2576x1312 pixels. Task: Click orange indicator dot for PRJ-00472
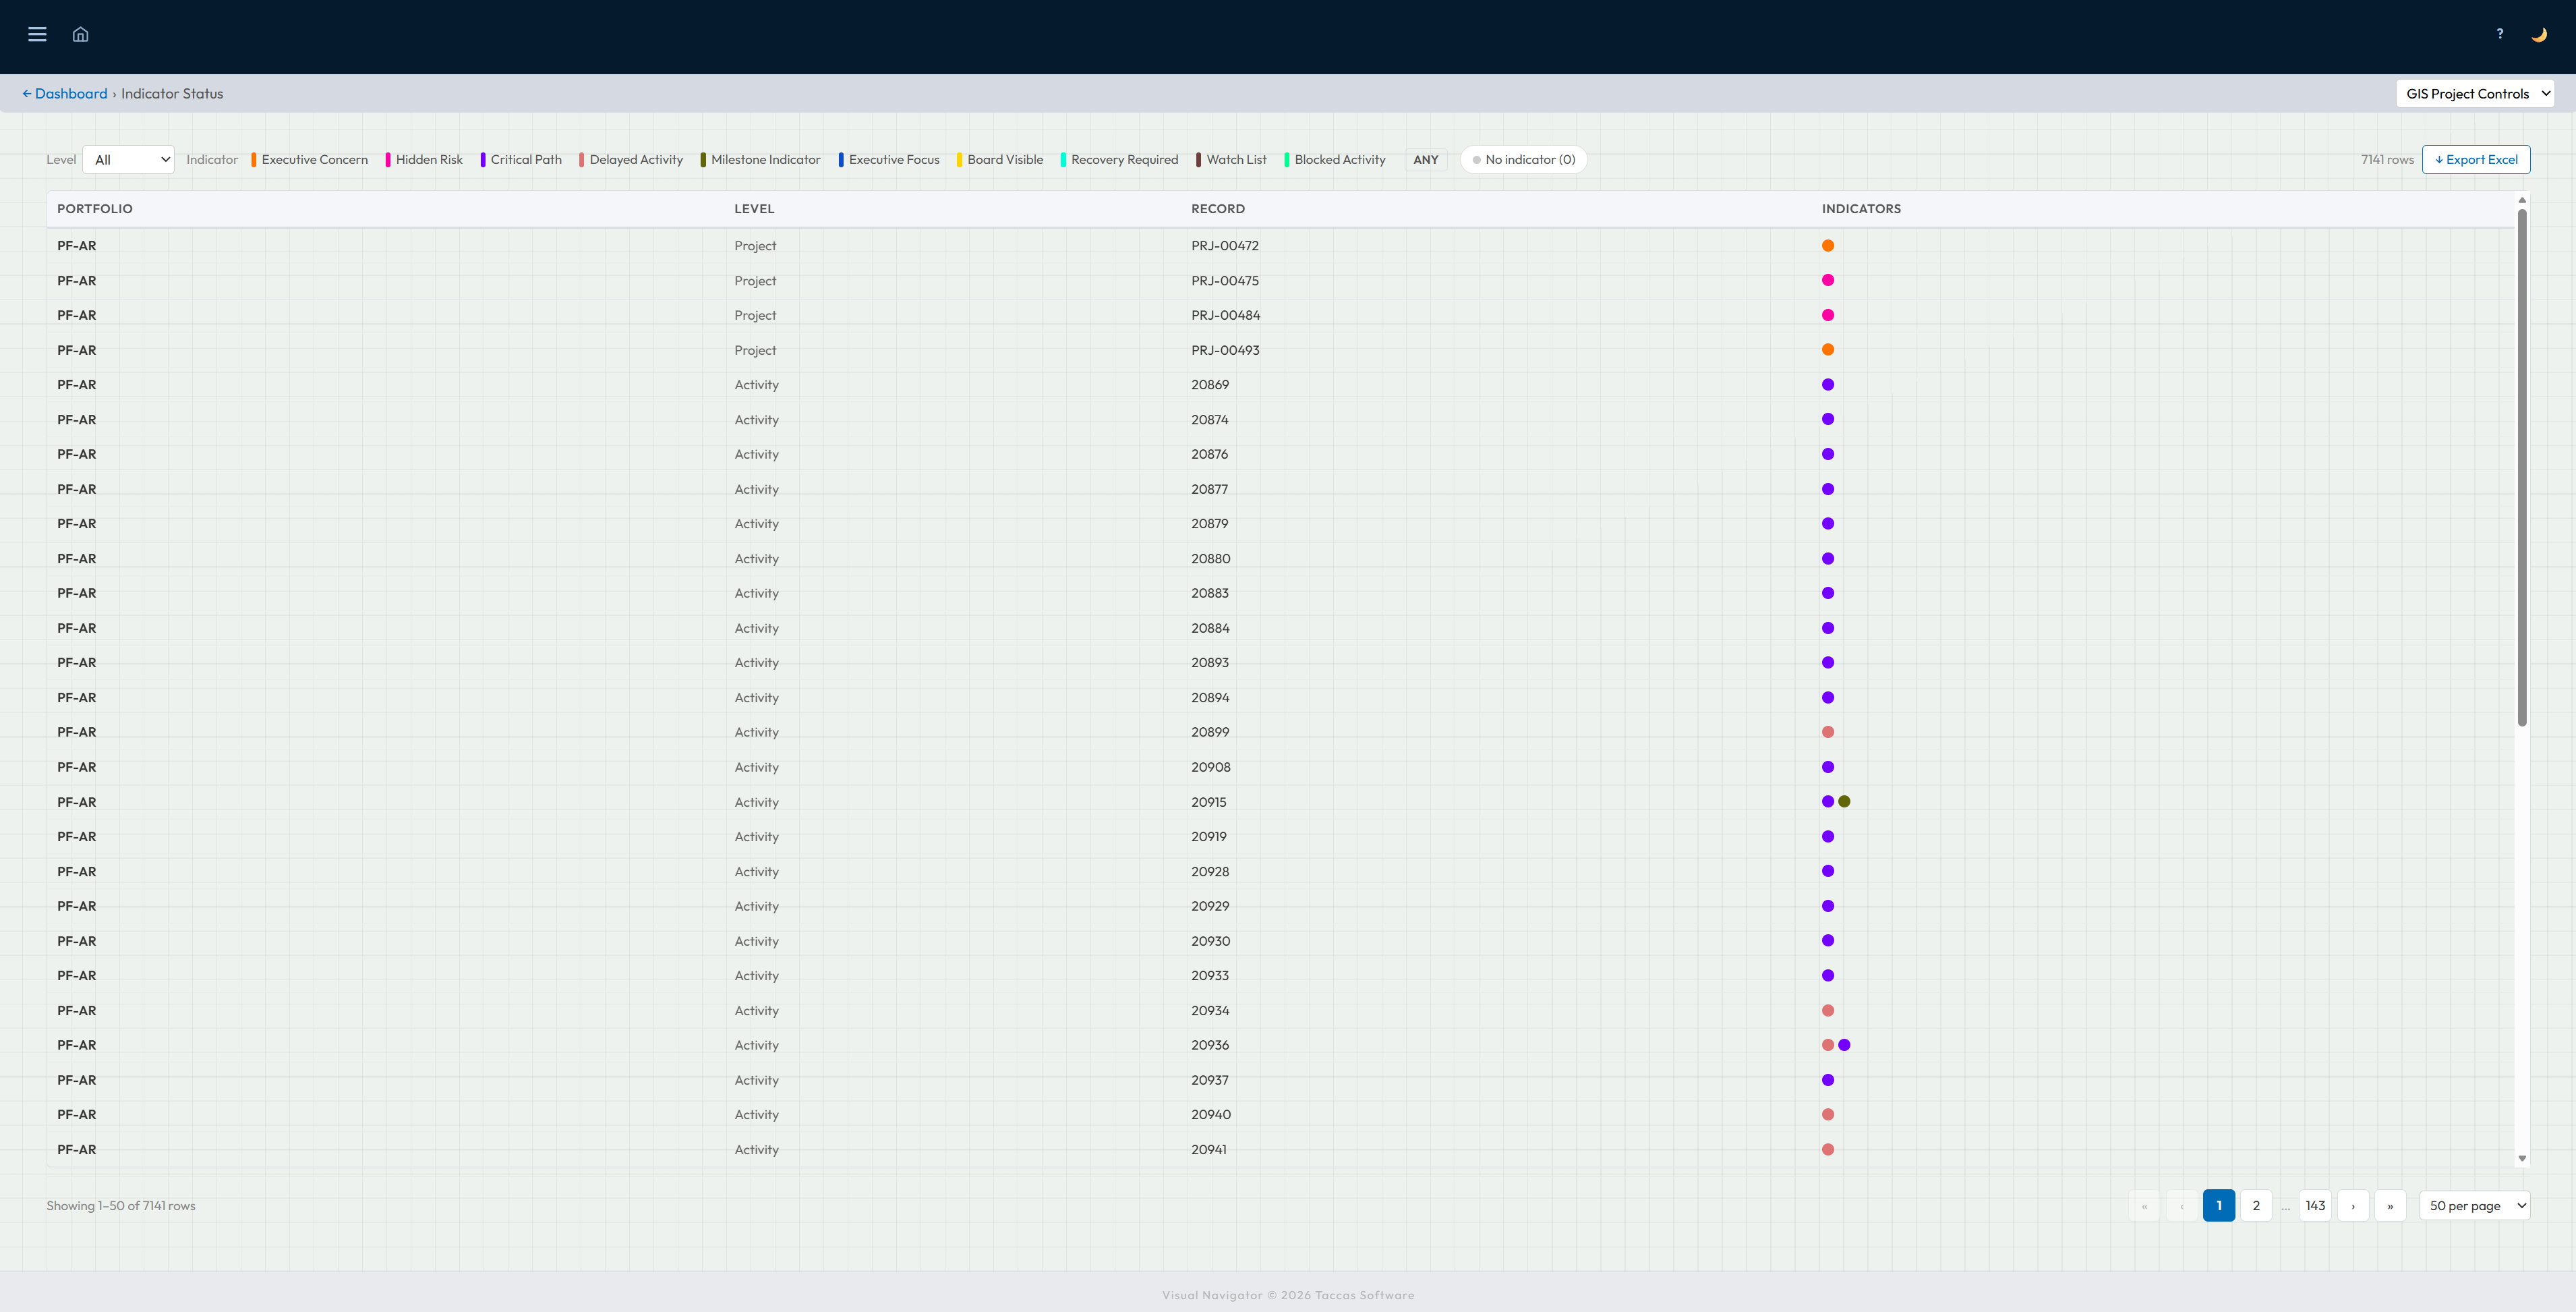coord(1828,246)
